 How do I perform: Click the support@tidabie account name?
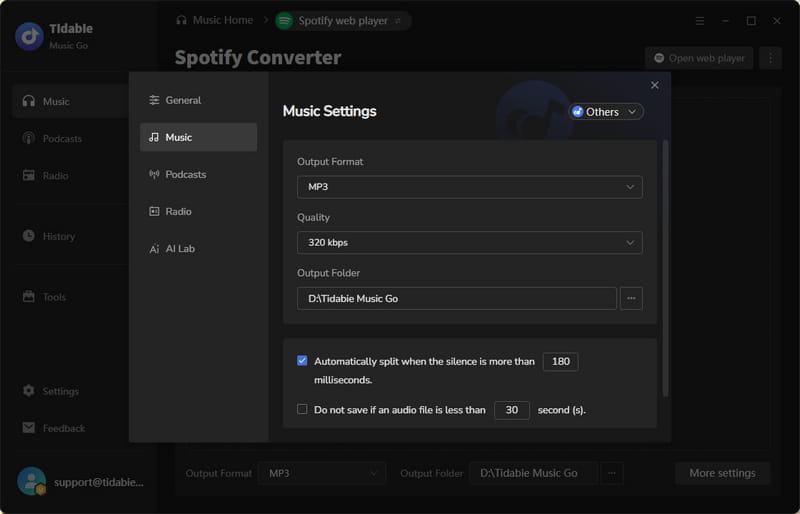coord(99,482)
